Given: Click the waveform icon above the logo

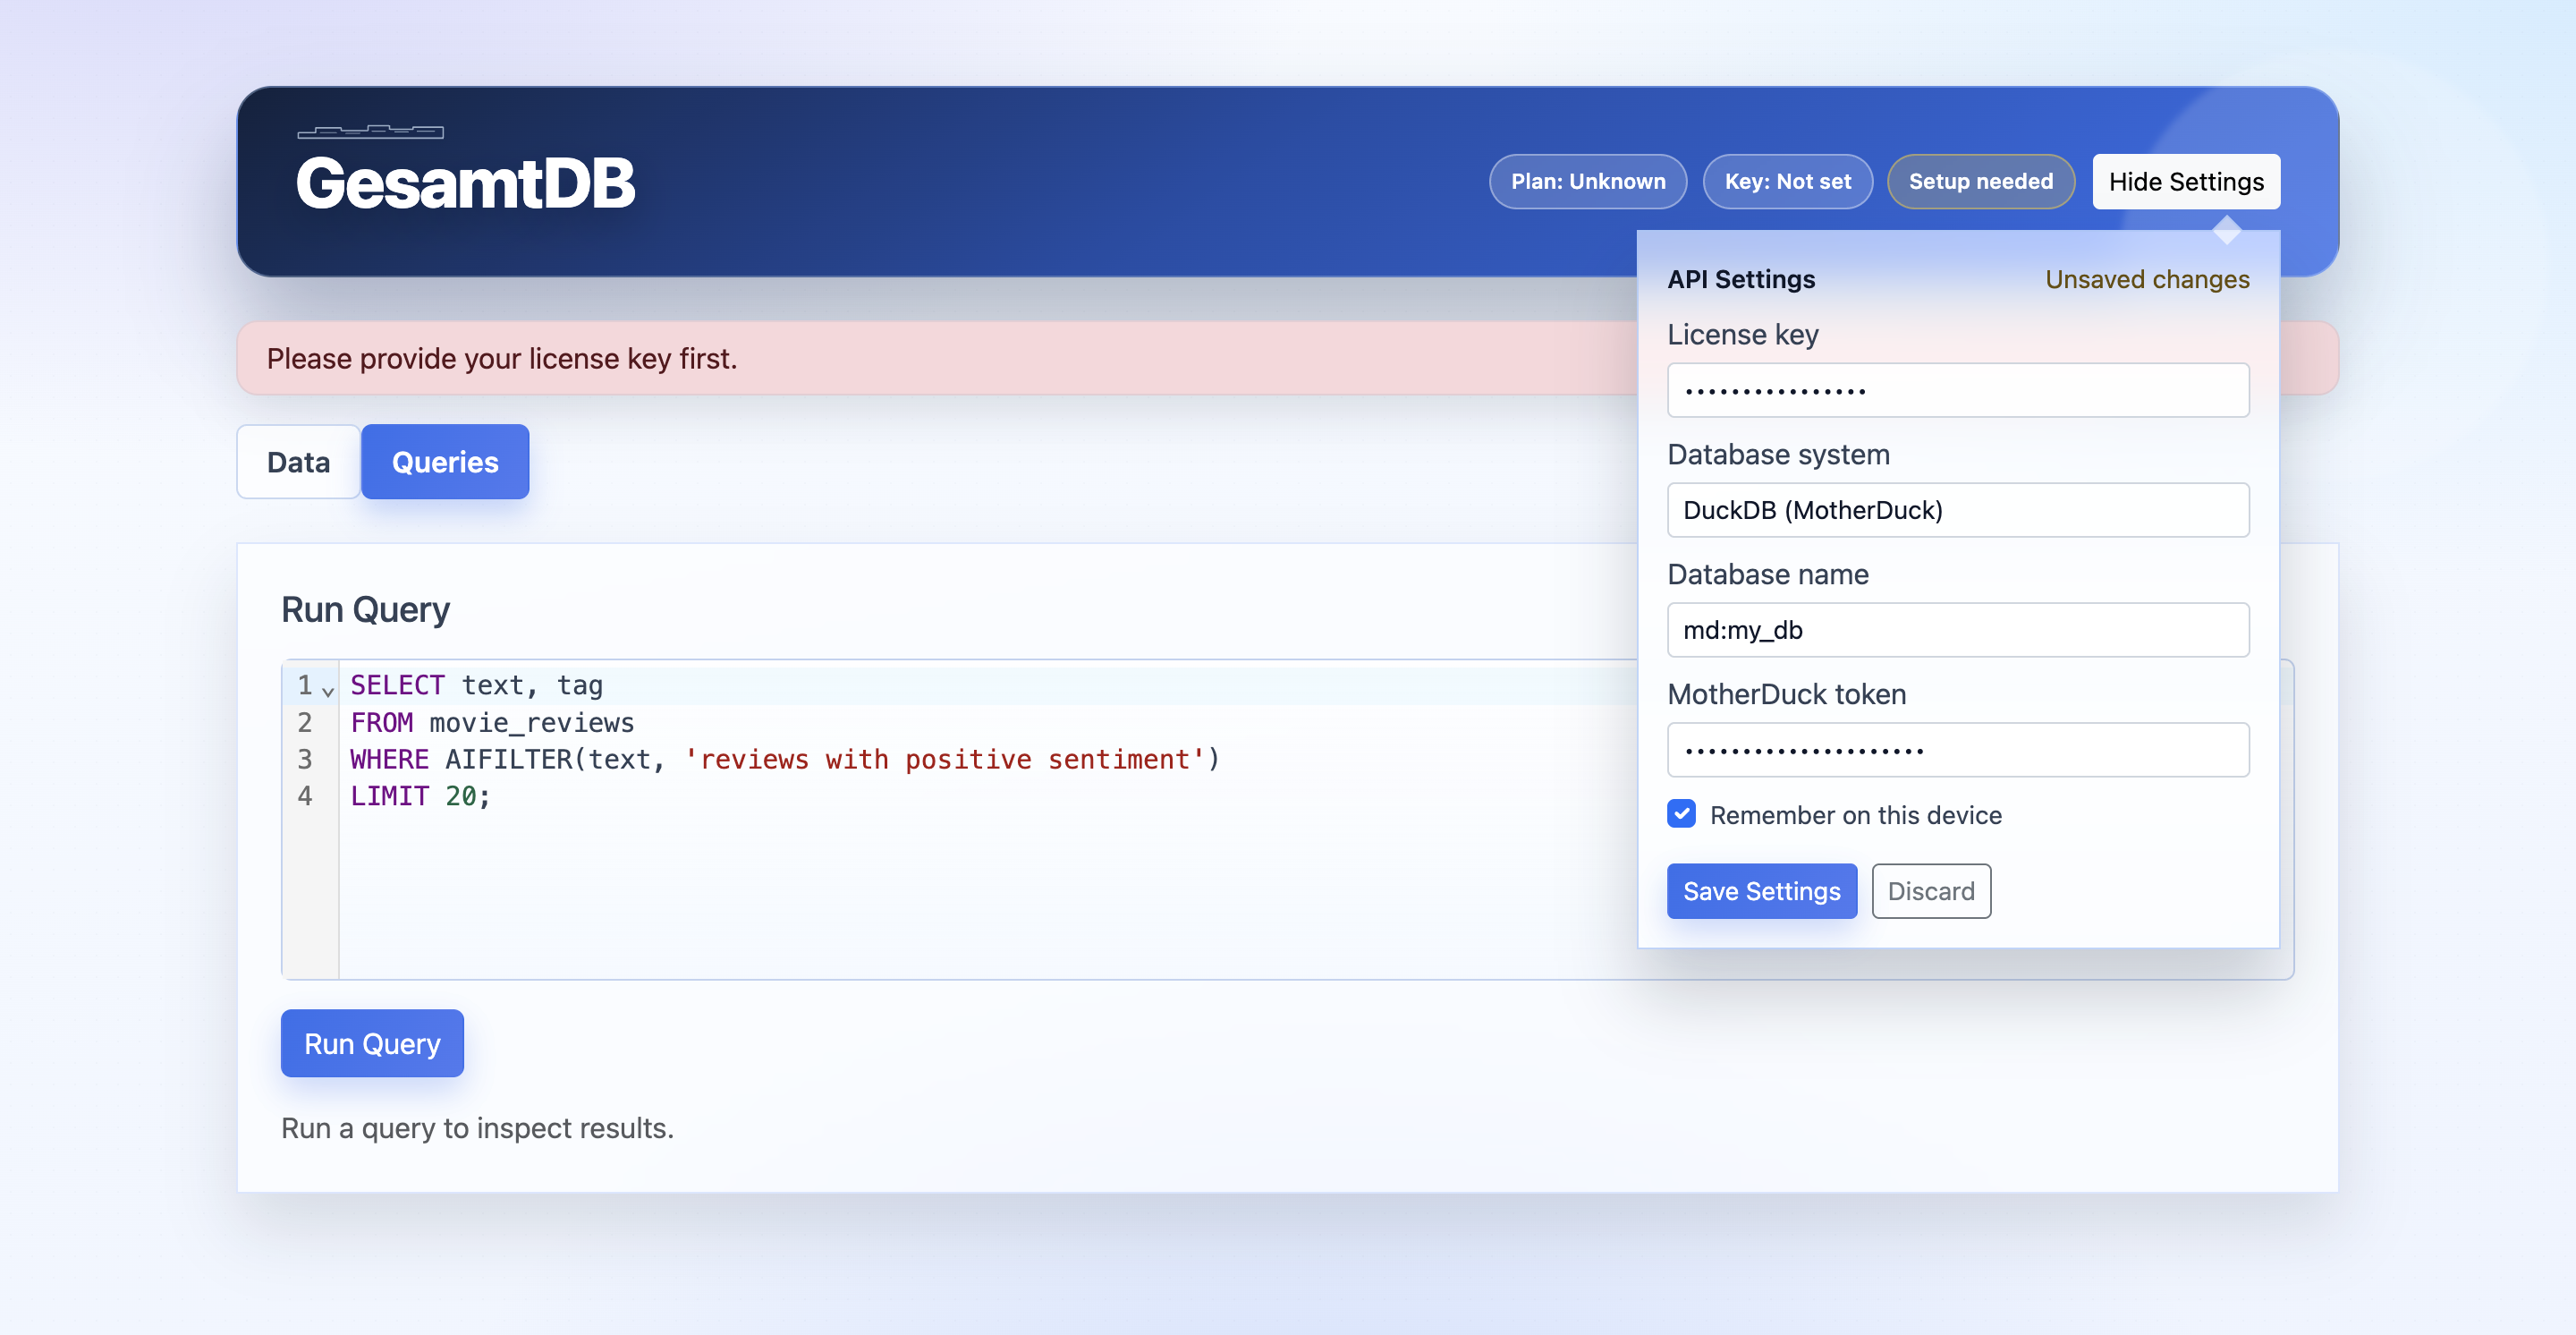Looking at the screenshot, I should [371, 132].
